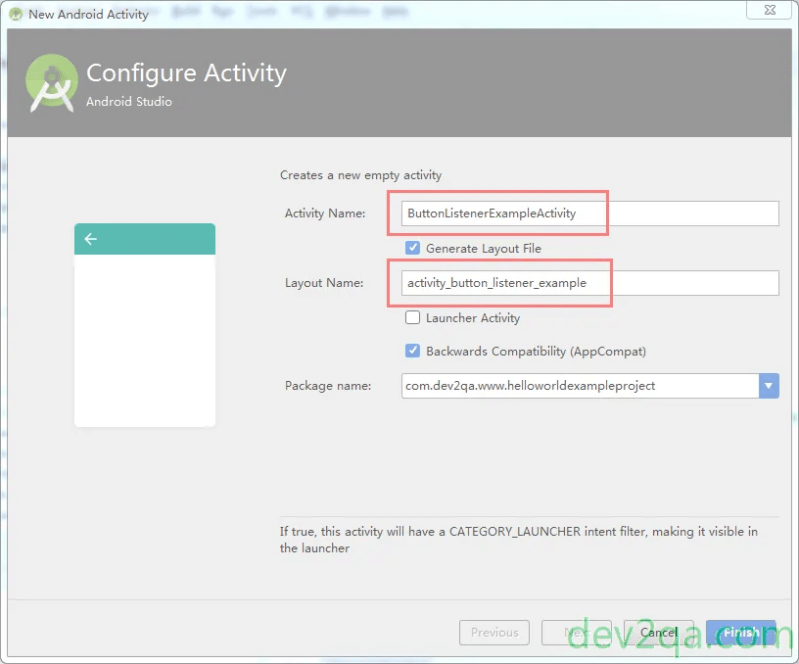The image size is (799, 664).
Task: Close the New Android Activity dialog
Action: pos(769,10)
